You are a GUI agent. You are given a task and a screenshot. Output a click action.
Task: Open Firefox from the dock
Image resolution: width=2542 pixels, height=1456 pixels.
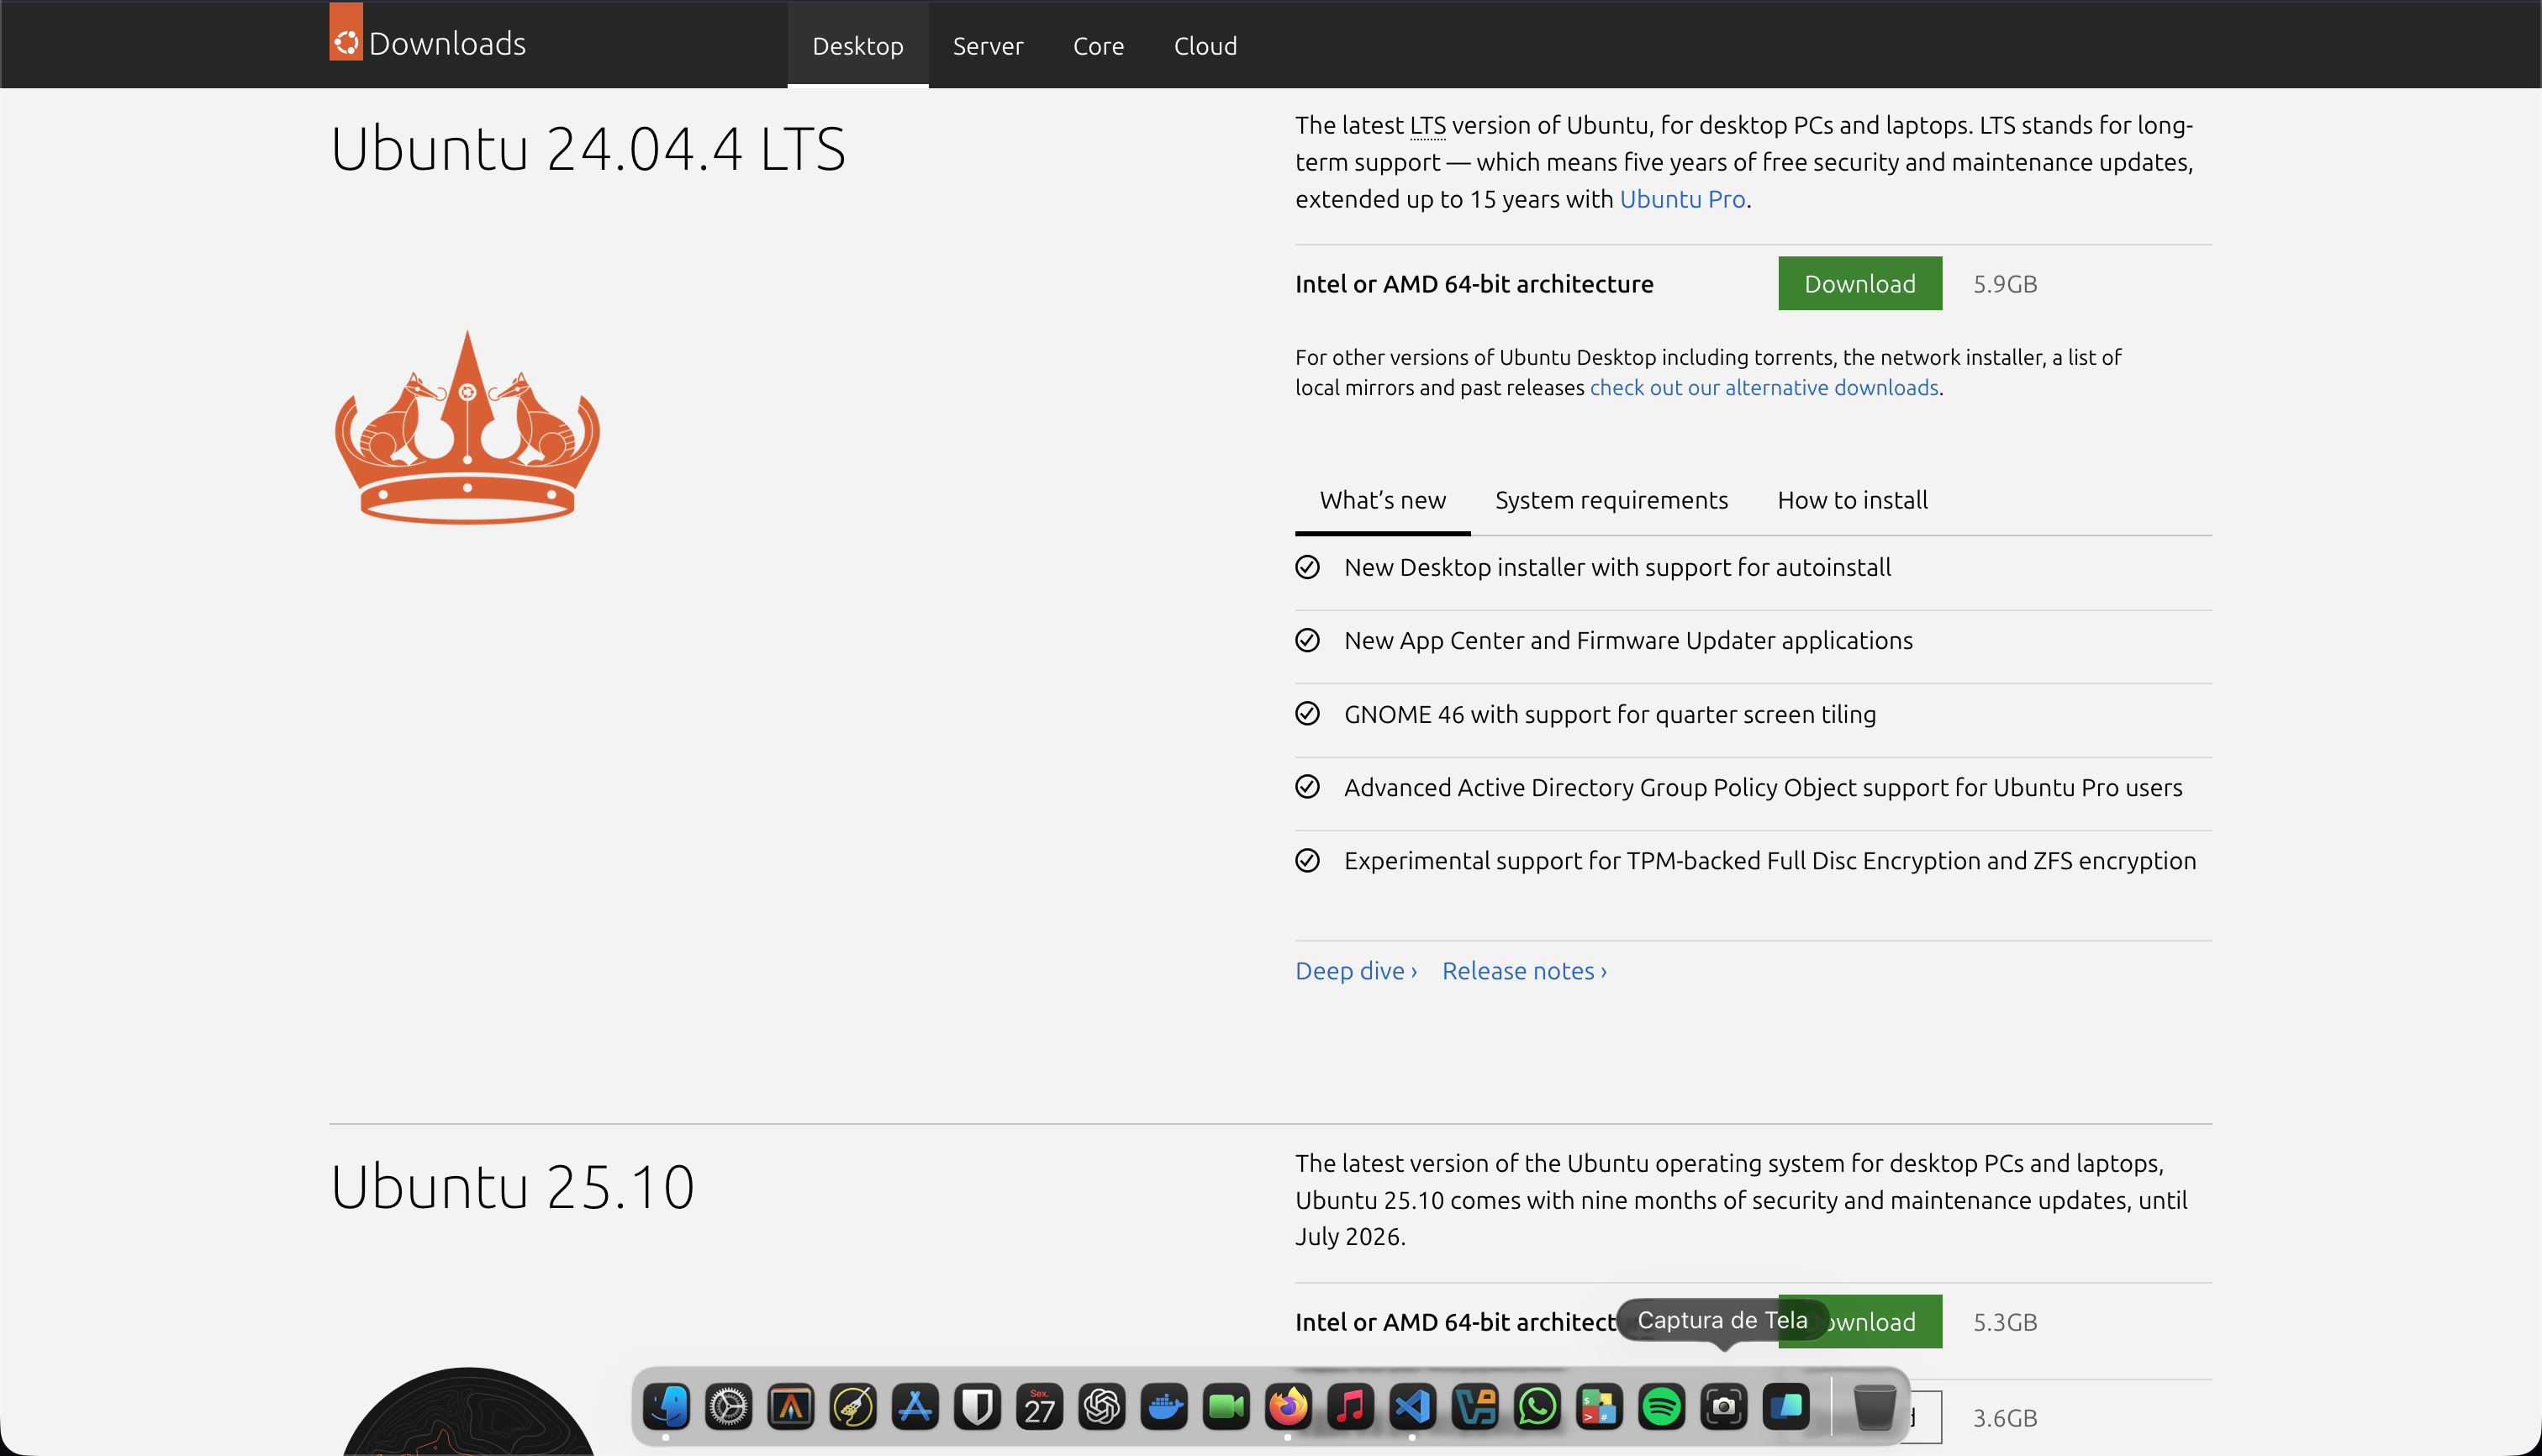click(x=1288, y=1407)
